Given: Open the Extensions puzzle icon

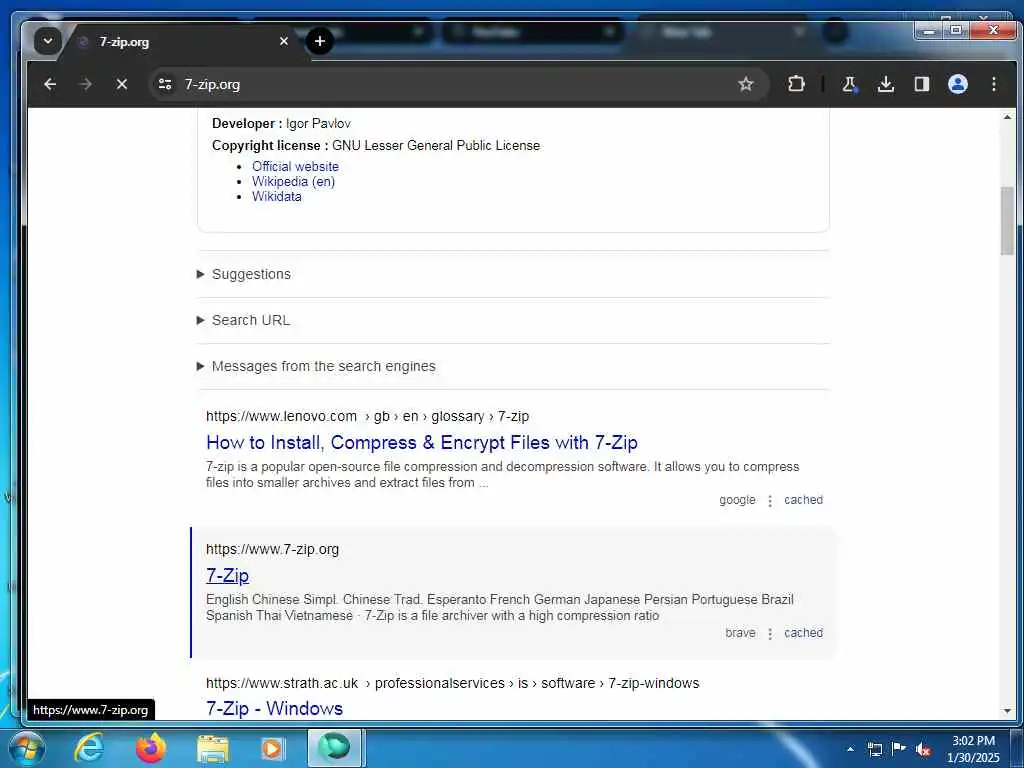Looking at the screenshot, I should [x=796, y=84].
